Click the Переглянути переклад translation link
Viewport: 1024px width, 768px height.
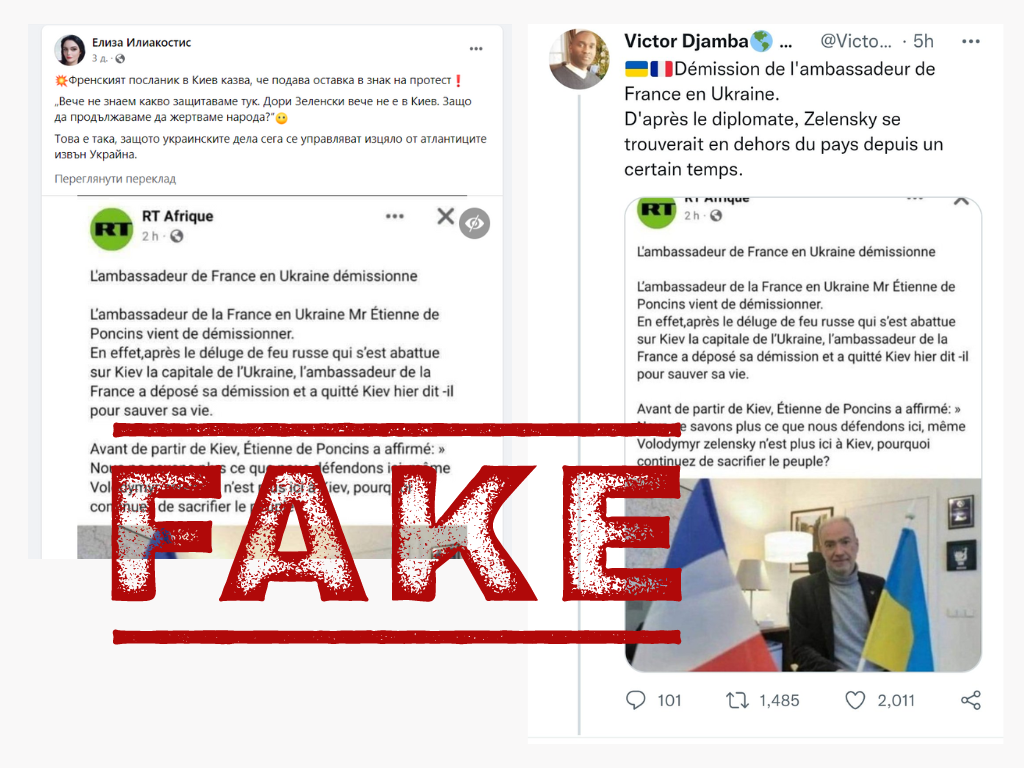tap(115, 179)
